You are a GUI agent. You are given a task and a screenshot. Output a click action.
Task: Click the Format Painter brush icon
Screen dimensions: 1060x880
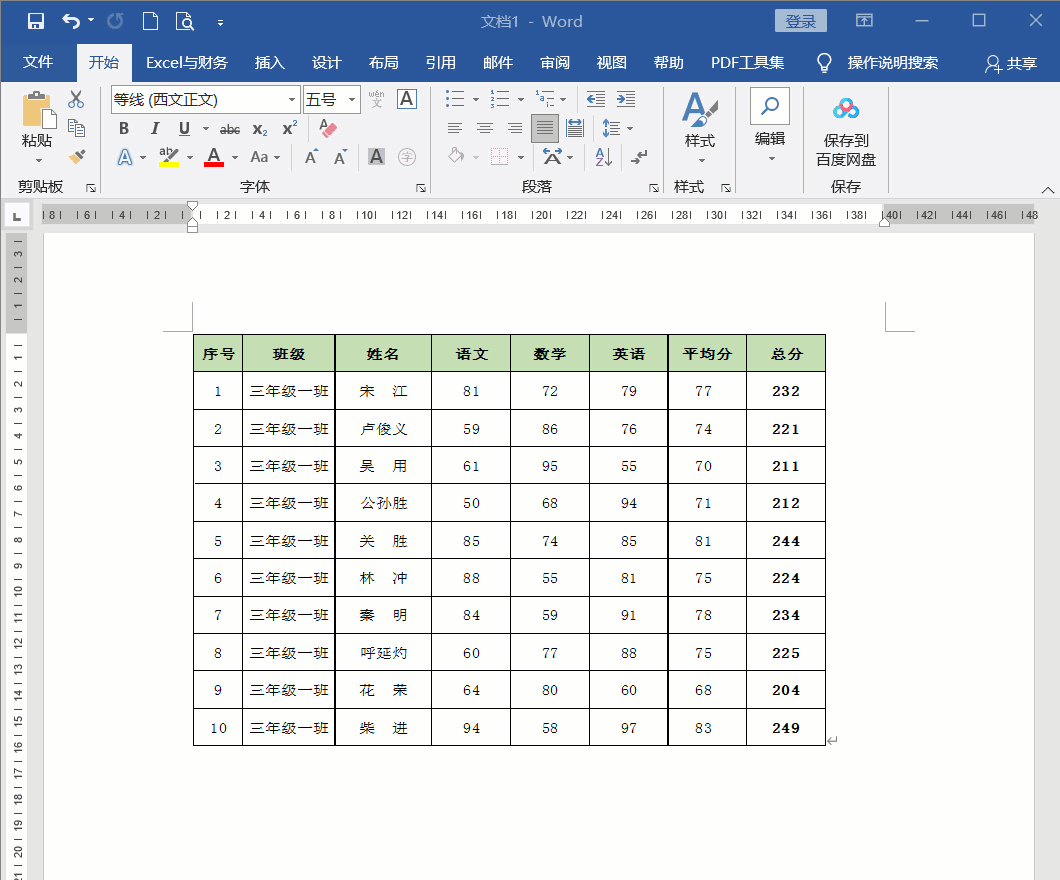[76, 156]
